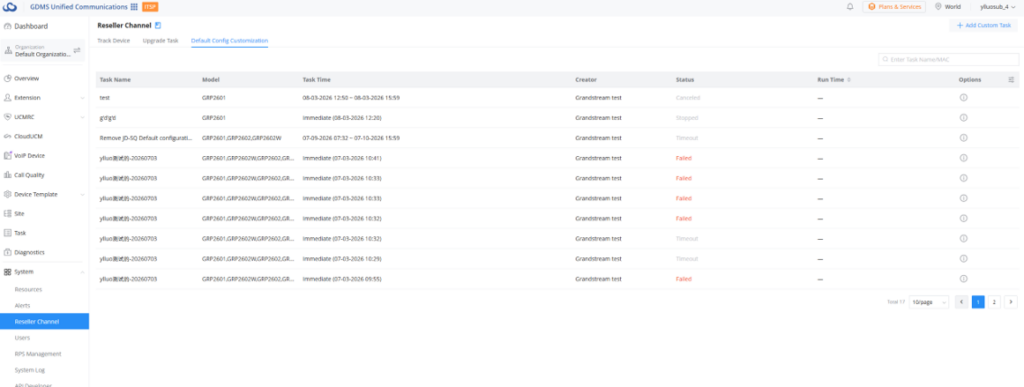Click the ITSP badge in the header
The width and height of the screenshot is (1024, 387).
150,7
